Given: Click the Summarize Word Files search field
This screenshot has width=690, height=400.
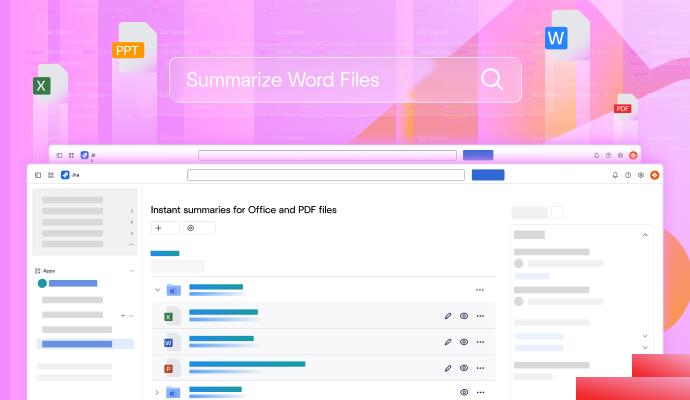Looking at the screenshot, I should [330, 80].
